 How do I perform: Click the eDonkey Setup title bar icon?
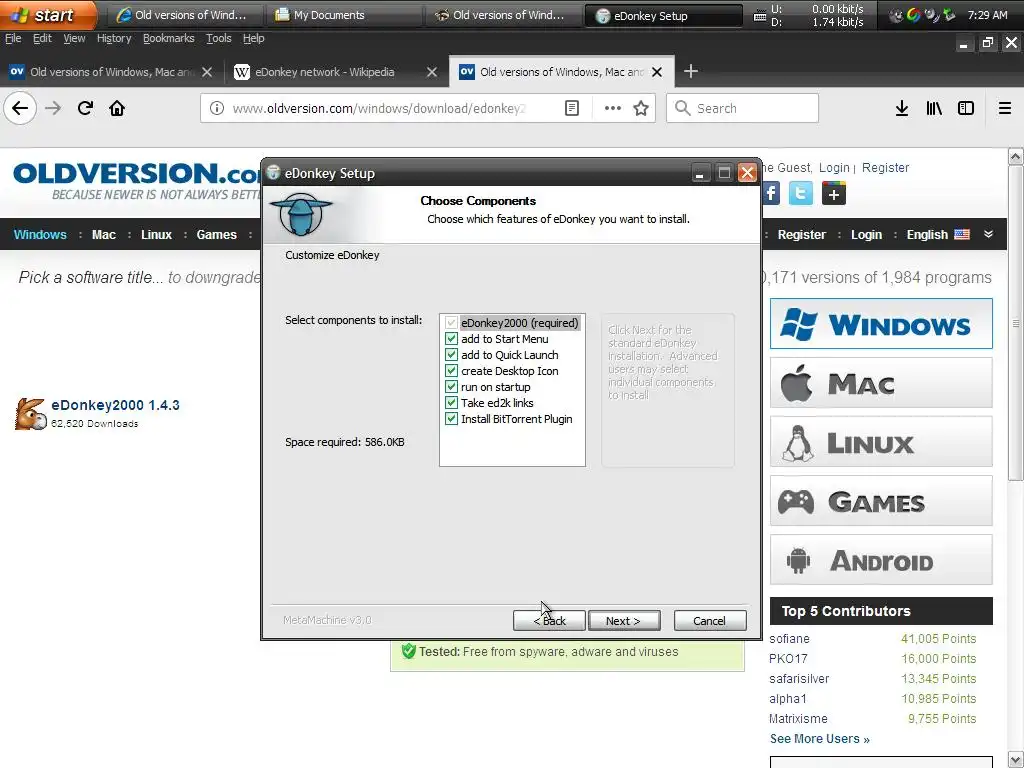pyautogui.click(x=274, y=173)
